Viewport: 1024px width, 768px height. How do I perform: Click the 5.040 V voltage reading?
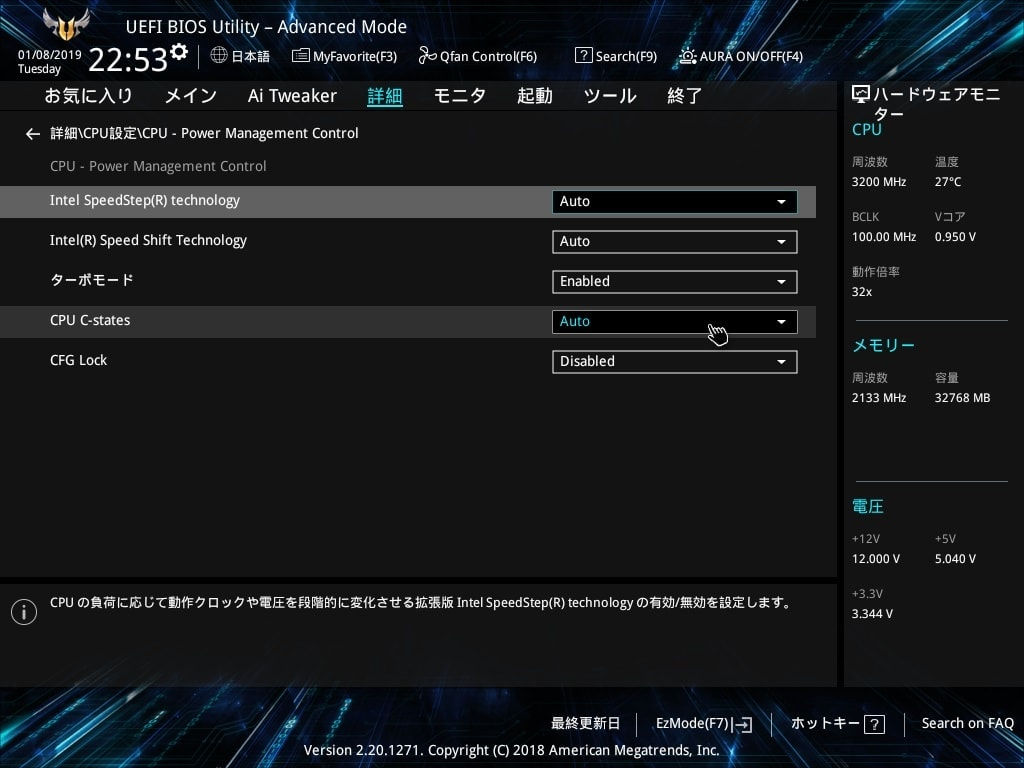[x=955, y=559]
